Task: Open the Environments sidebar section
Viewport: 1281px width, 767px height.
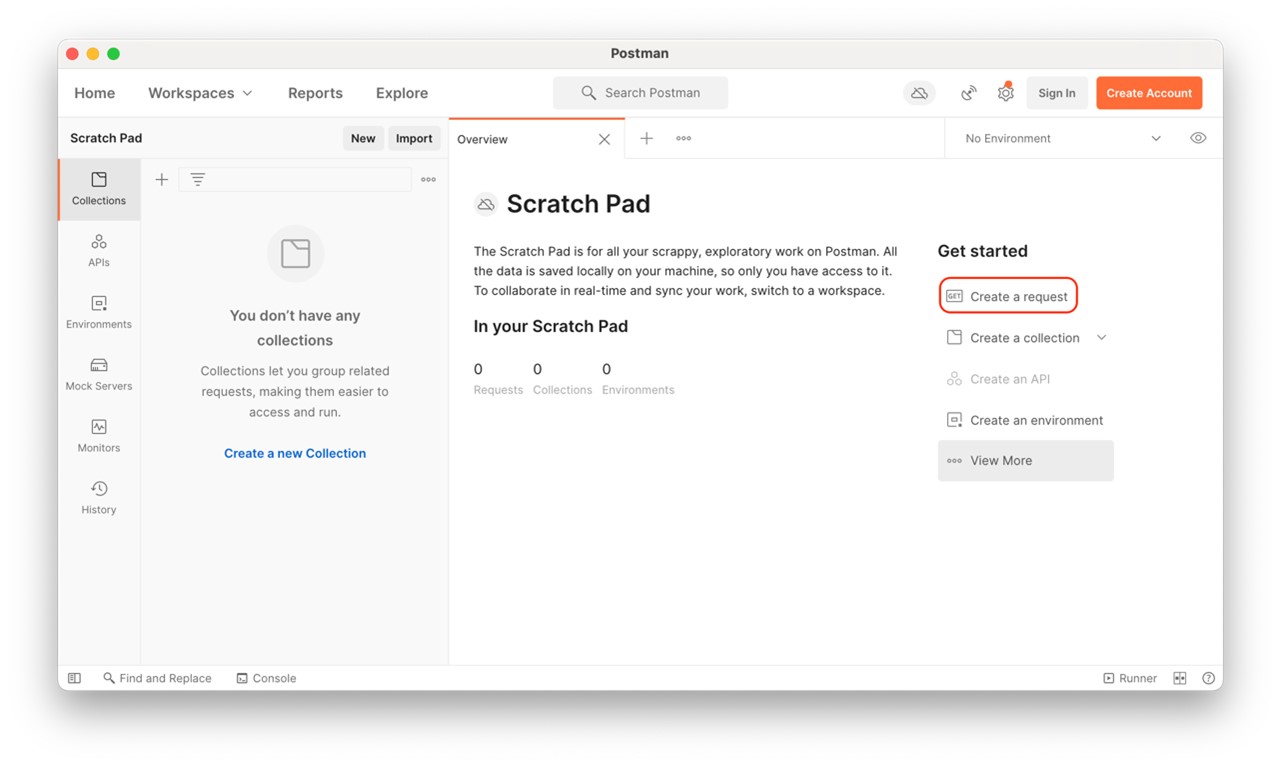Action: [98, 312]
